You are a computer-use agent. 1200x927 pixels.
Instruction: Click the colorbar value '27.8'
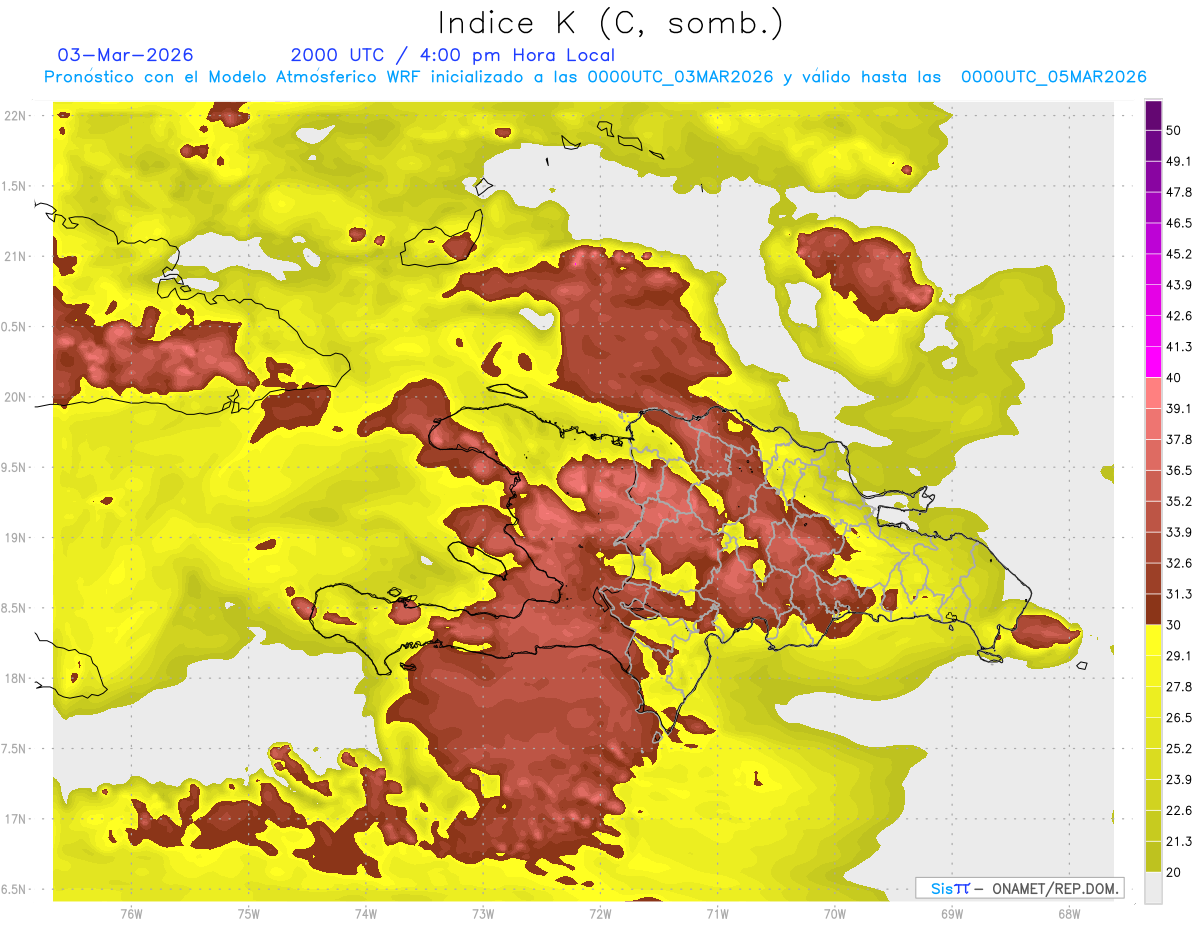[1179, 688]
